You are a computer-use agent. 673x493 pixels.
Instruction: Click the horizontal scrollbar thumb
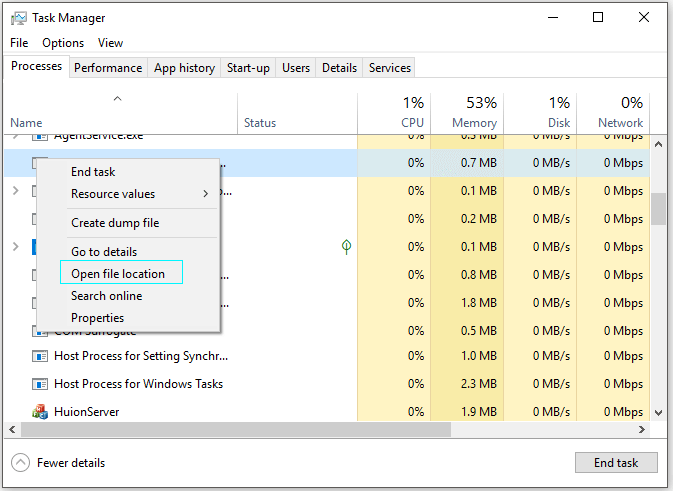coord(236,429)
